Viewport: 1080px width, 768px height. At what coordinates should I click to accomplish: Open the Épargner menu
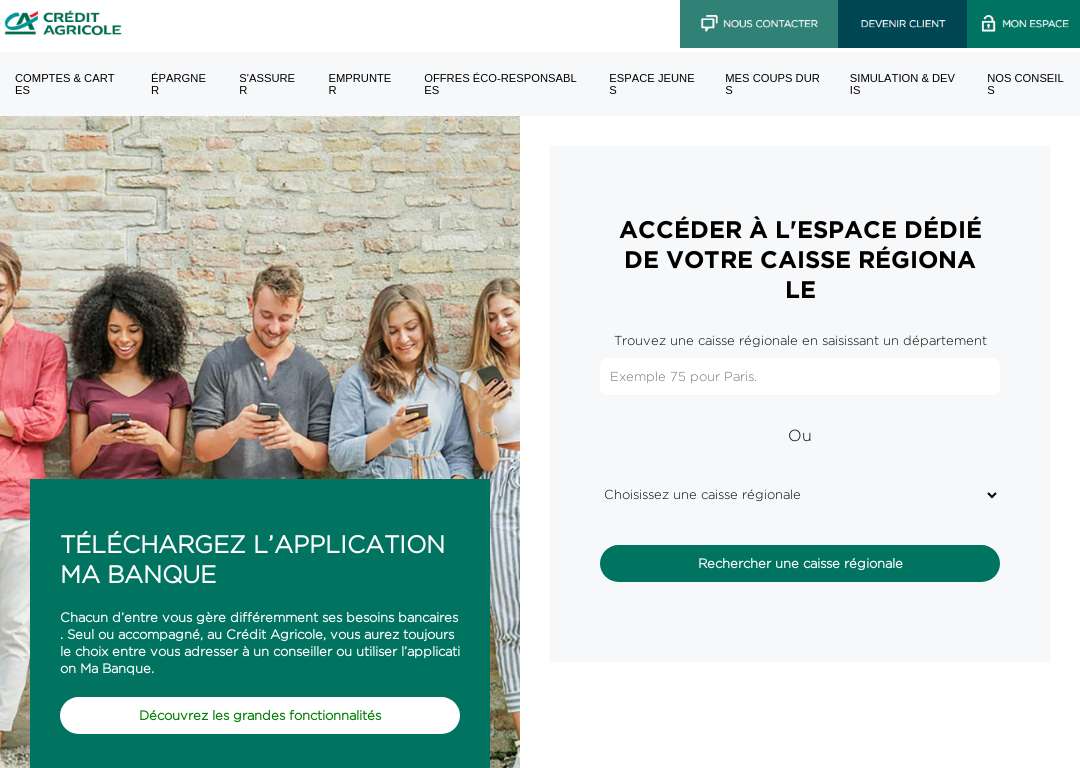(x=178, y=84)
